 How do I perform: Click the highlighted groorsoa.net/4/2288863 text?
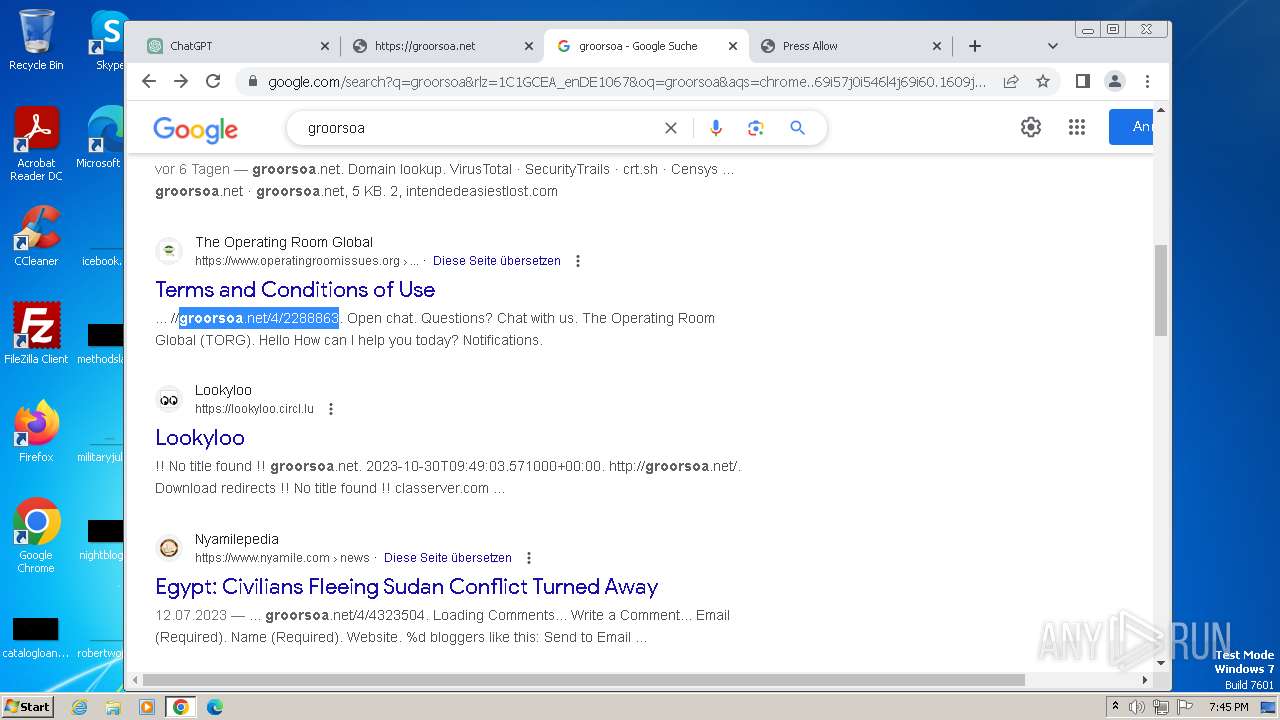click(259, 318)
